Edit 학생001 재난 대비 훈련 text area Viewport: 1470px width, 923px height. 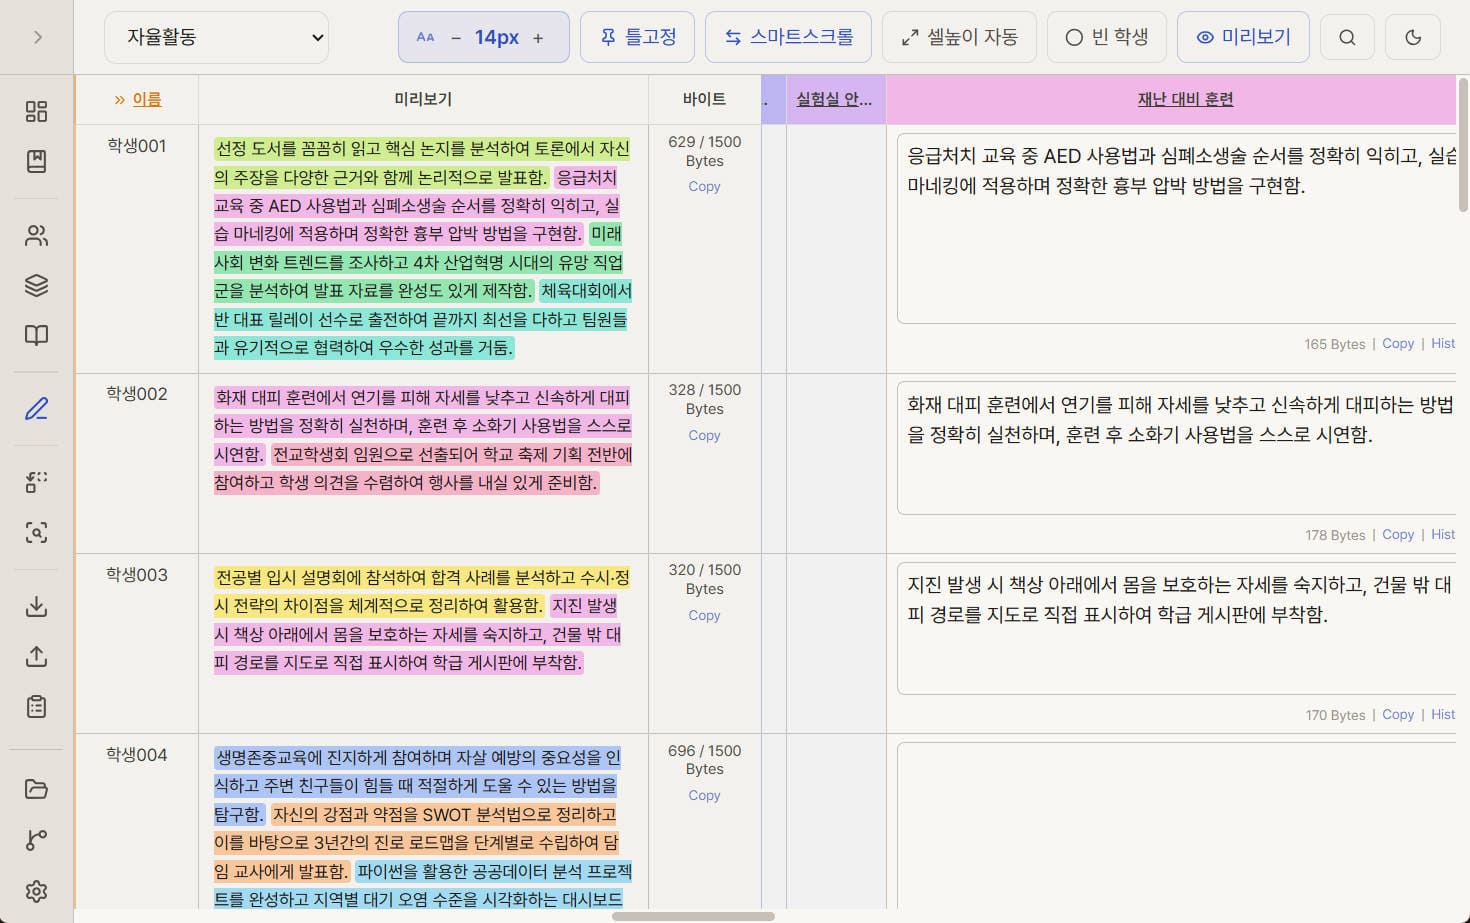[x=1177, y=228]
